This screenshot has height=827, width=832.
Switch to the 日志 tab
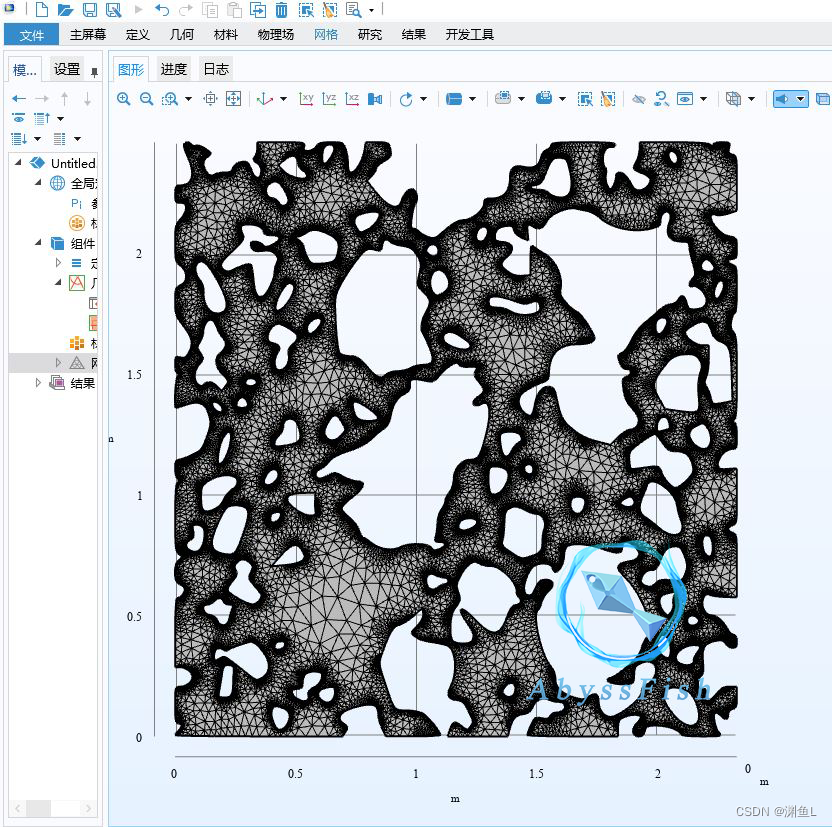(216, 69)
